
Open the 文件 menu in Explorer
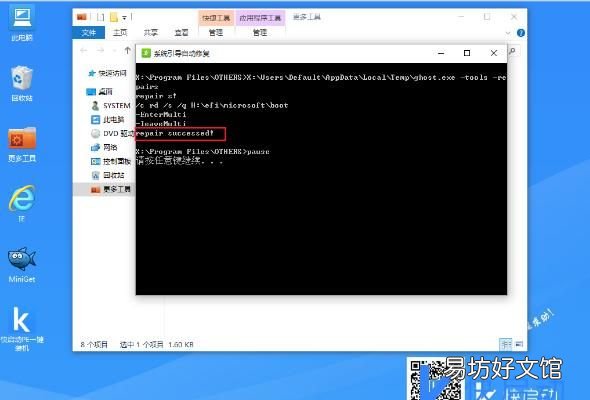pos(89,33)
